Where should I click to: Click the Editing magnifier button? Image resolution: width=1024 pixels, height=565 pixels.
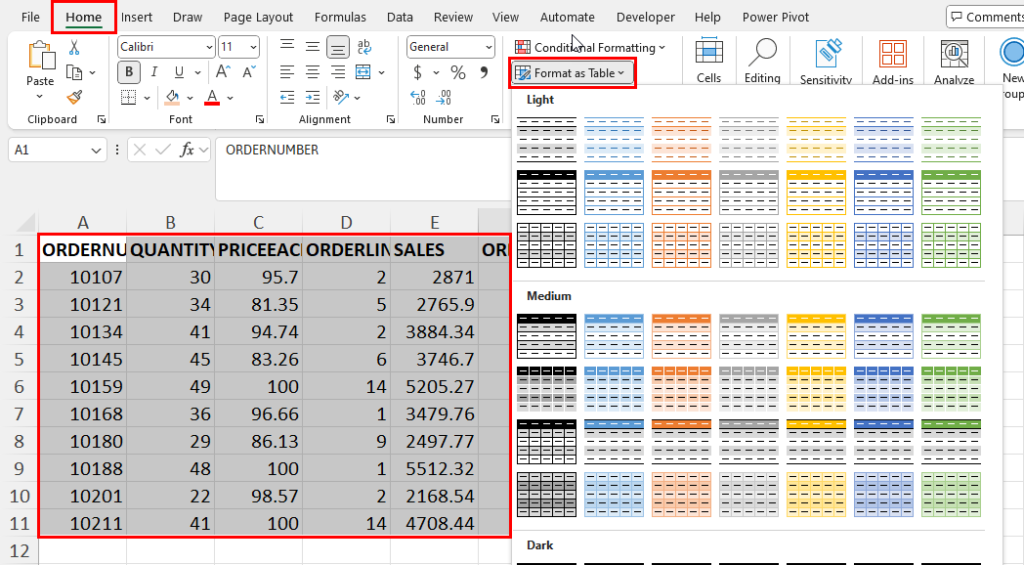coord(762,60)
